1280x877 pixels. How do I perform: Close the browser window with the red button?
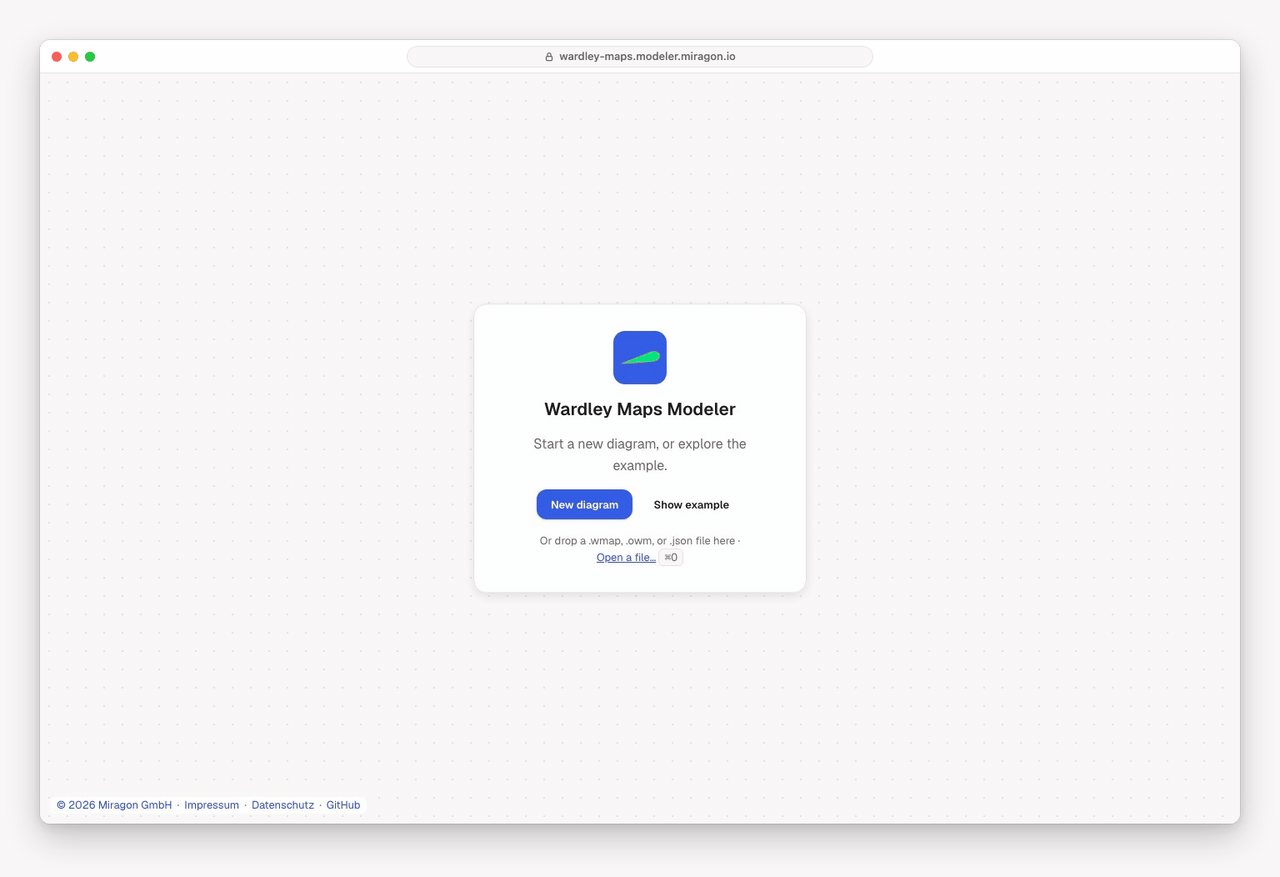57,57
